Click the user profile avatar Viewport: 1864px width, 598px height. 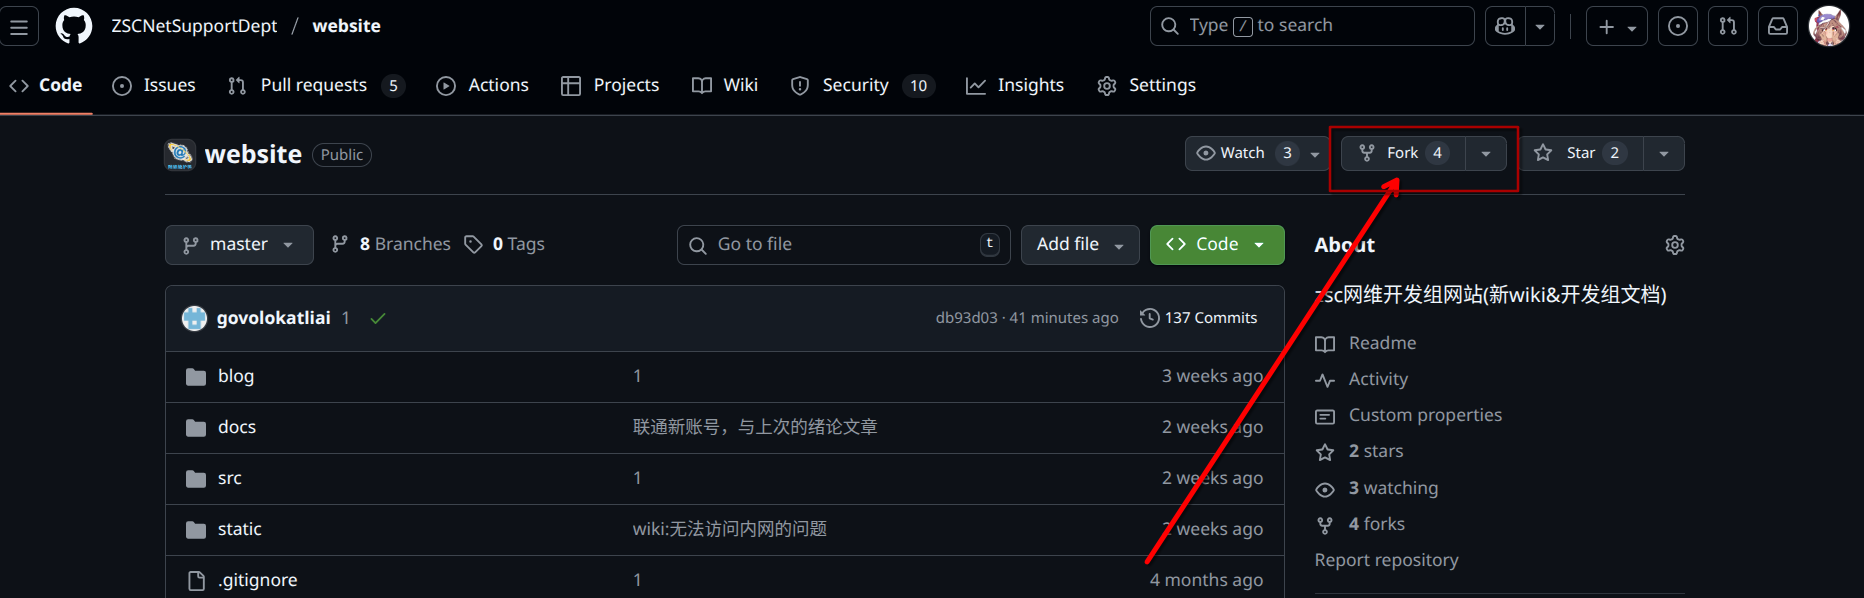[x=1829, y=27]
